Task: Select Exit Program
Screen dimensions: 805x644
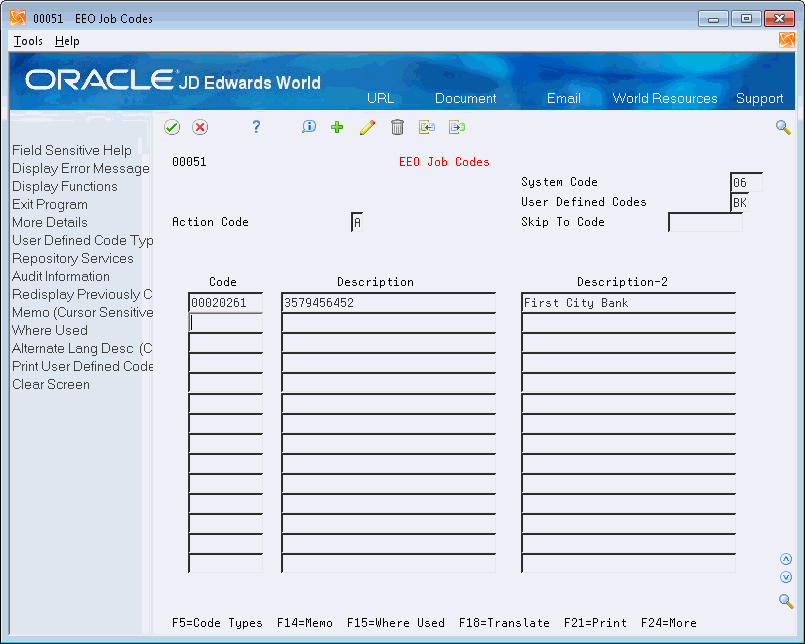Action: coord(50,204)
